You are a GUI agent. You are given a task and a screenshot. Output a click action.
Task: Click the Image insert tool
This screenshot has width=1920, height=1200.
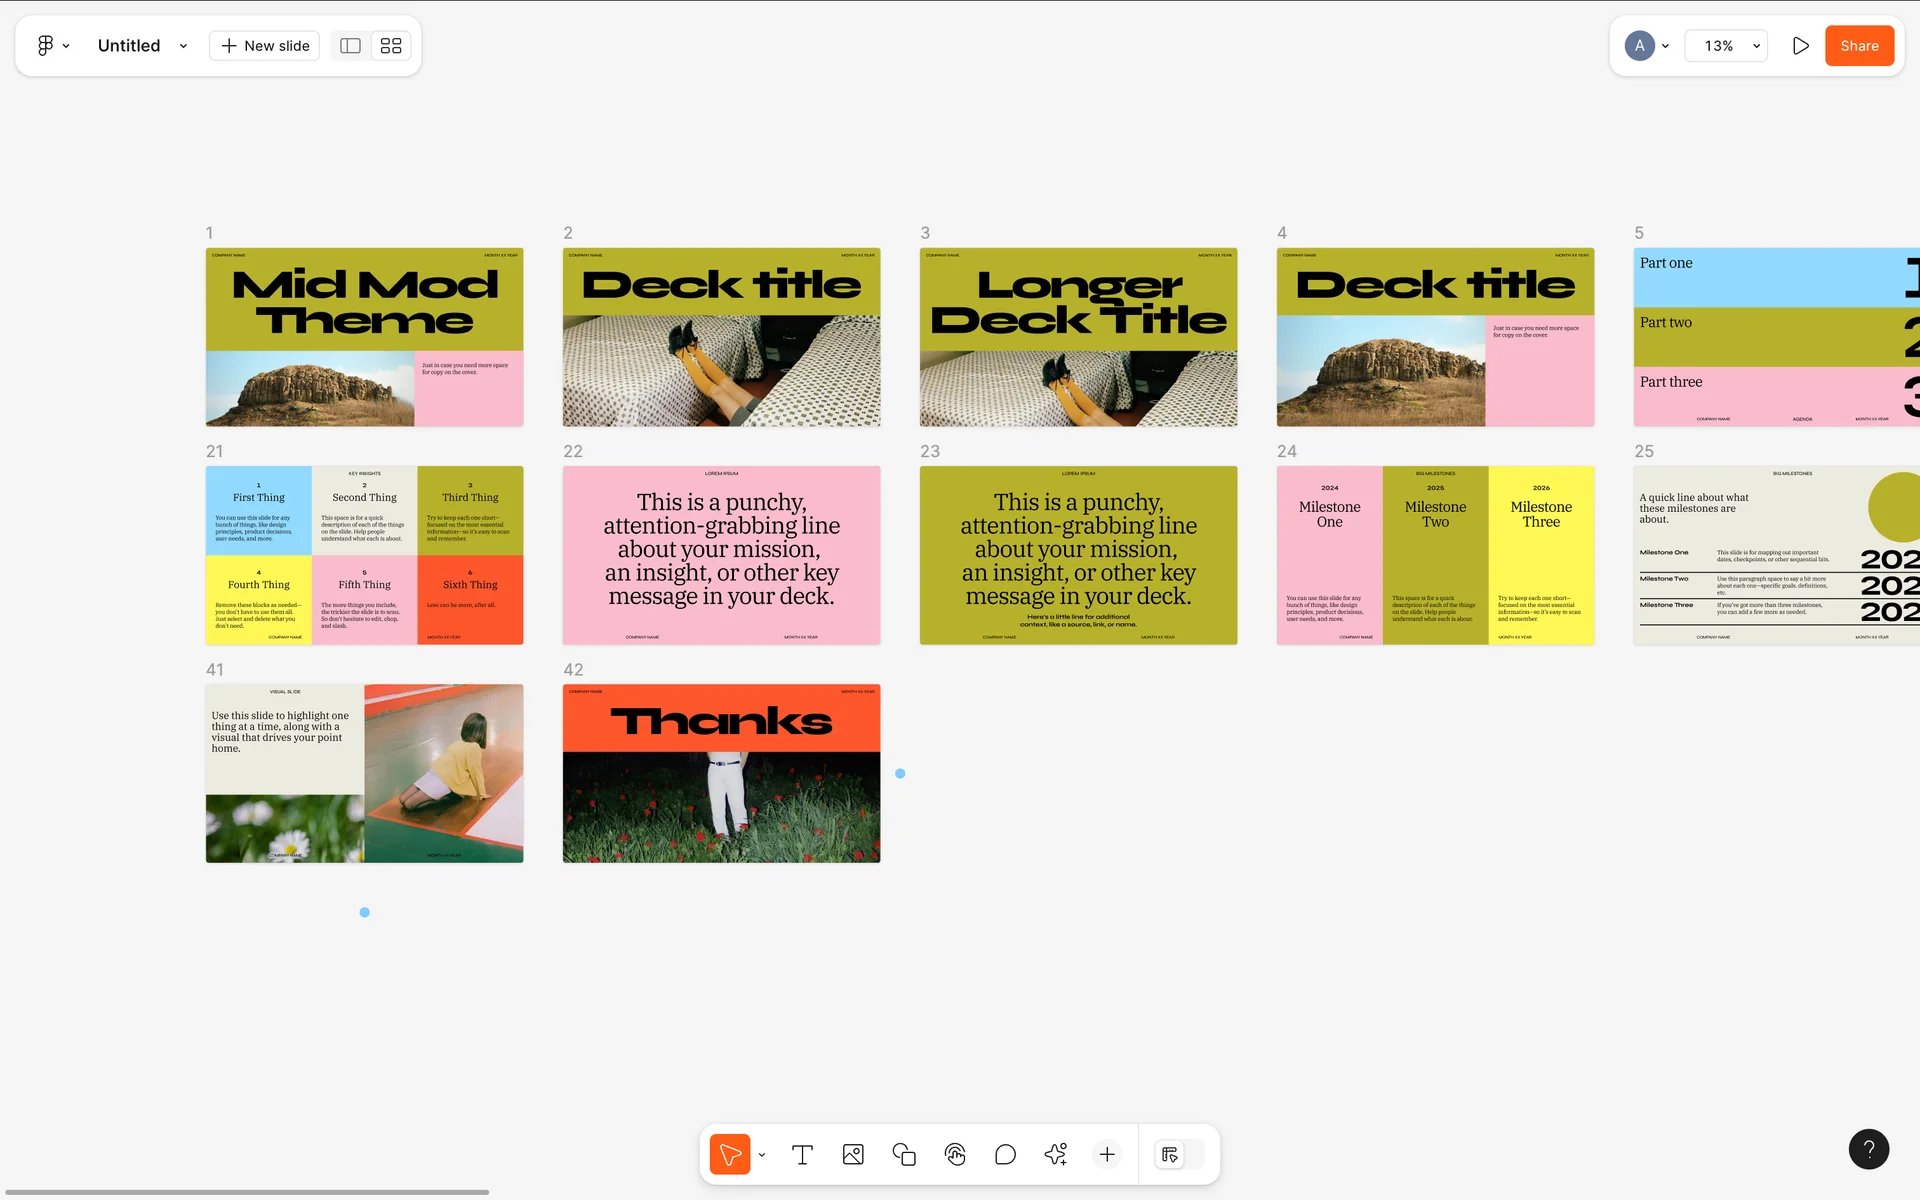[853, 1155]
